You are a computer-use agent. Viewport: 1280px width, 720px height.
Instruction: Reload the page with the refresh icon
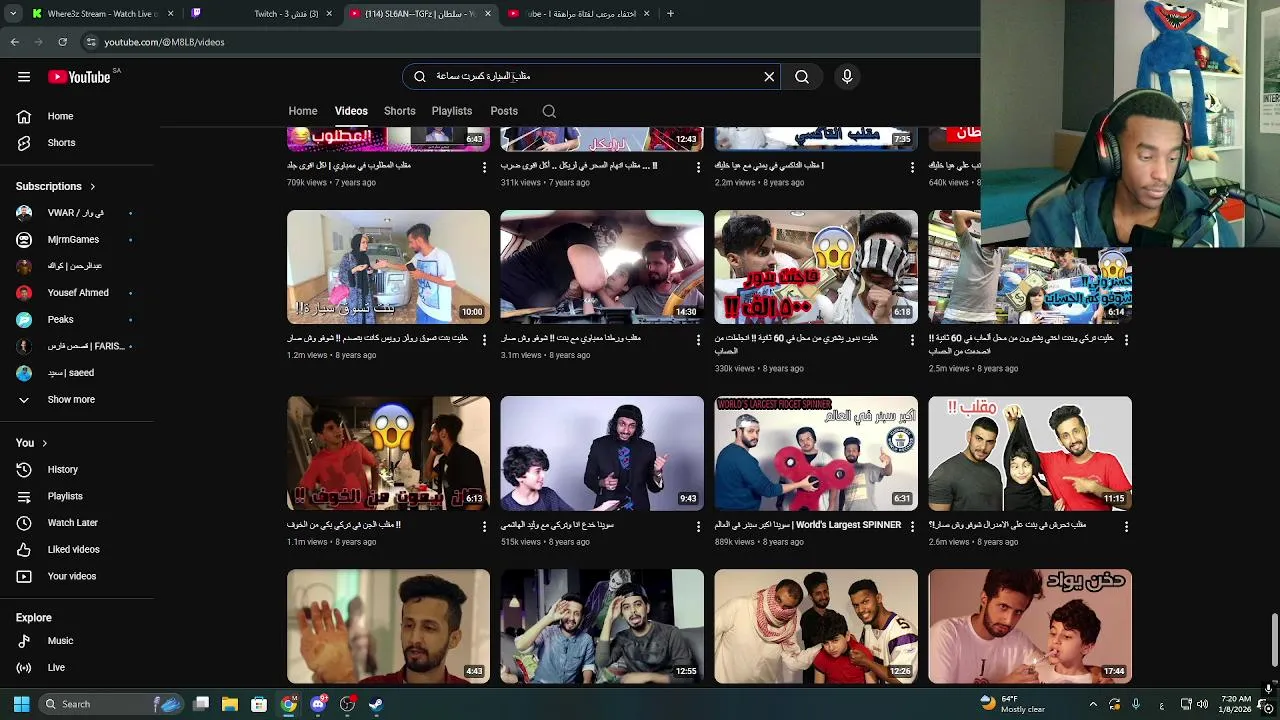(62, 42)
